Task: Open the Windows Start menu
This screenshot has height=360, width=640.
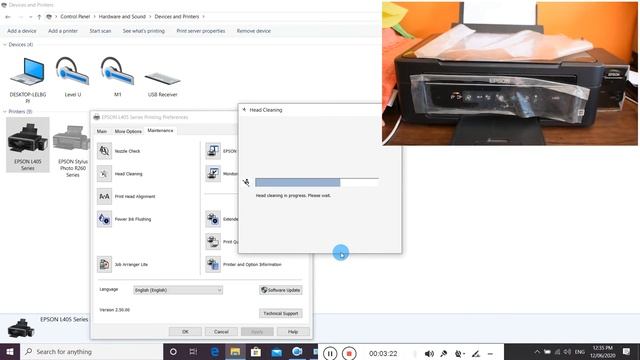Action: coord(10,351)
